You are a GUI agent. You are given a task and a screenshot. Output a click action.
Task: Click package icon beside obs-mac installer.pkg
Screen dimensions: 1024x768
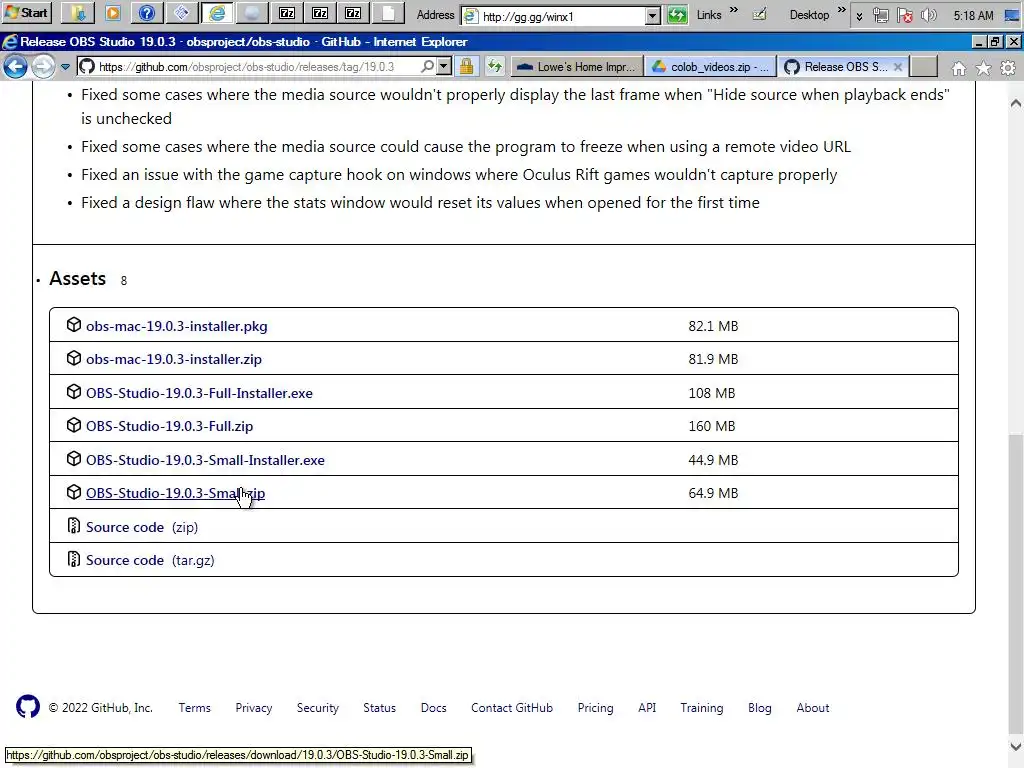coord(74,325)
